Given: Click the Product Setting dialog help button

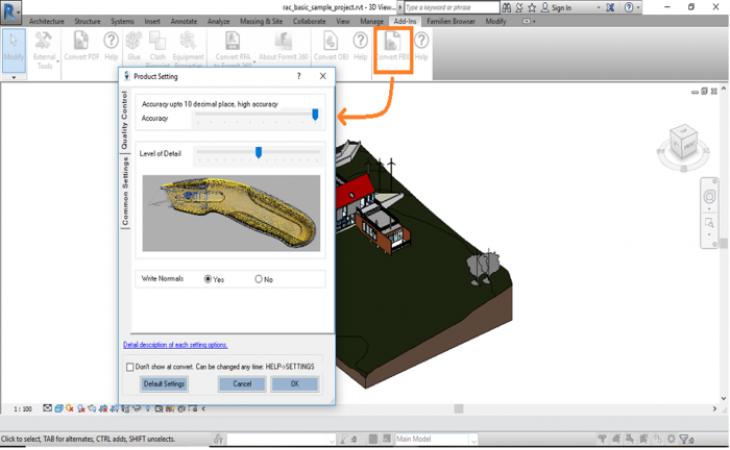Looking at the screenshot, I should point(299,76).
